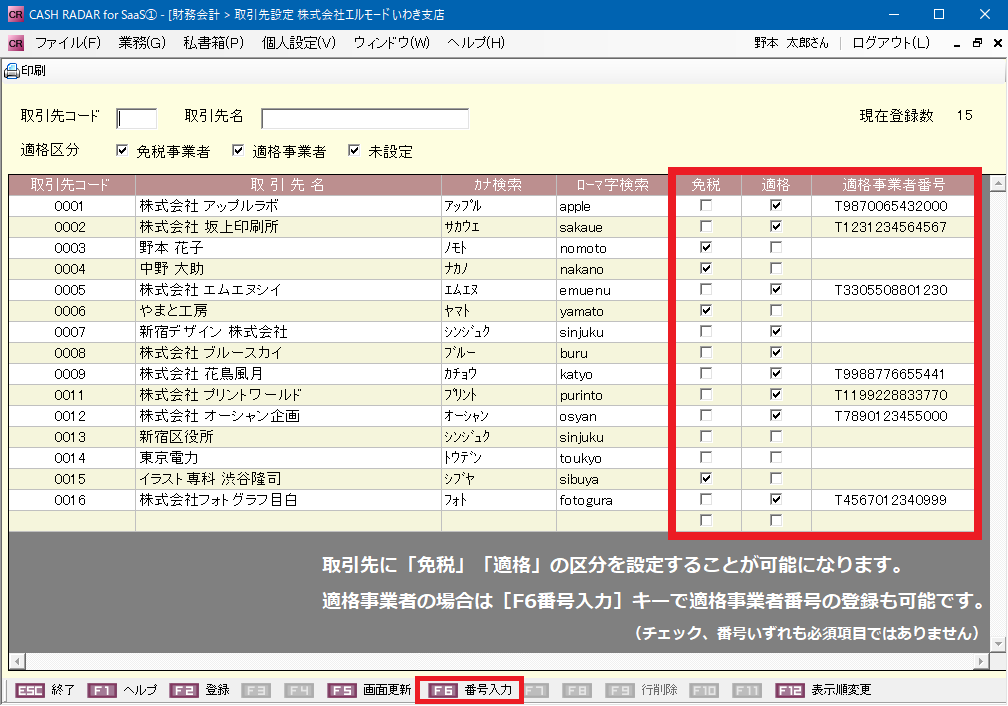Click the printer icon for 印刷
The image size is (1008, 706).
(x=12, y=71)
